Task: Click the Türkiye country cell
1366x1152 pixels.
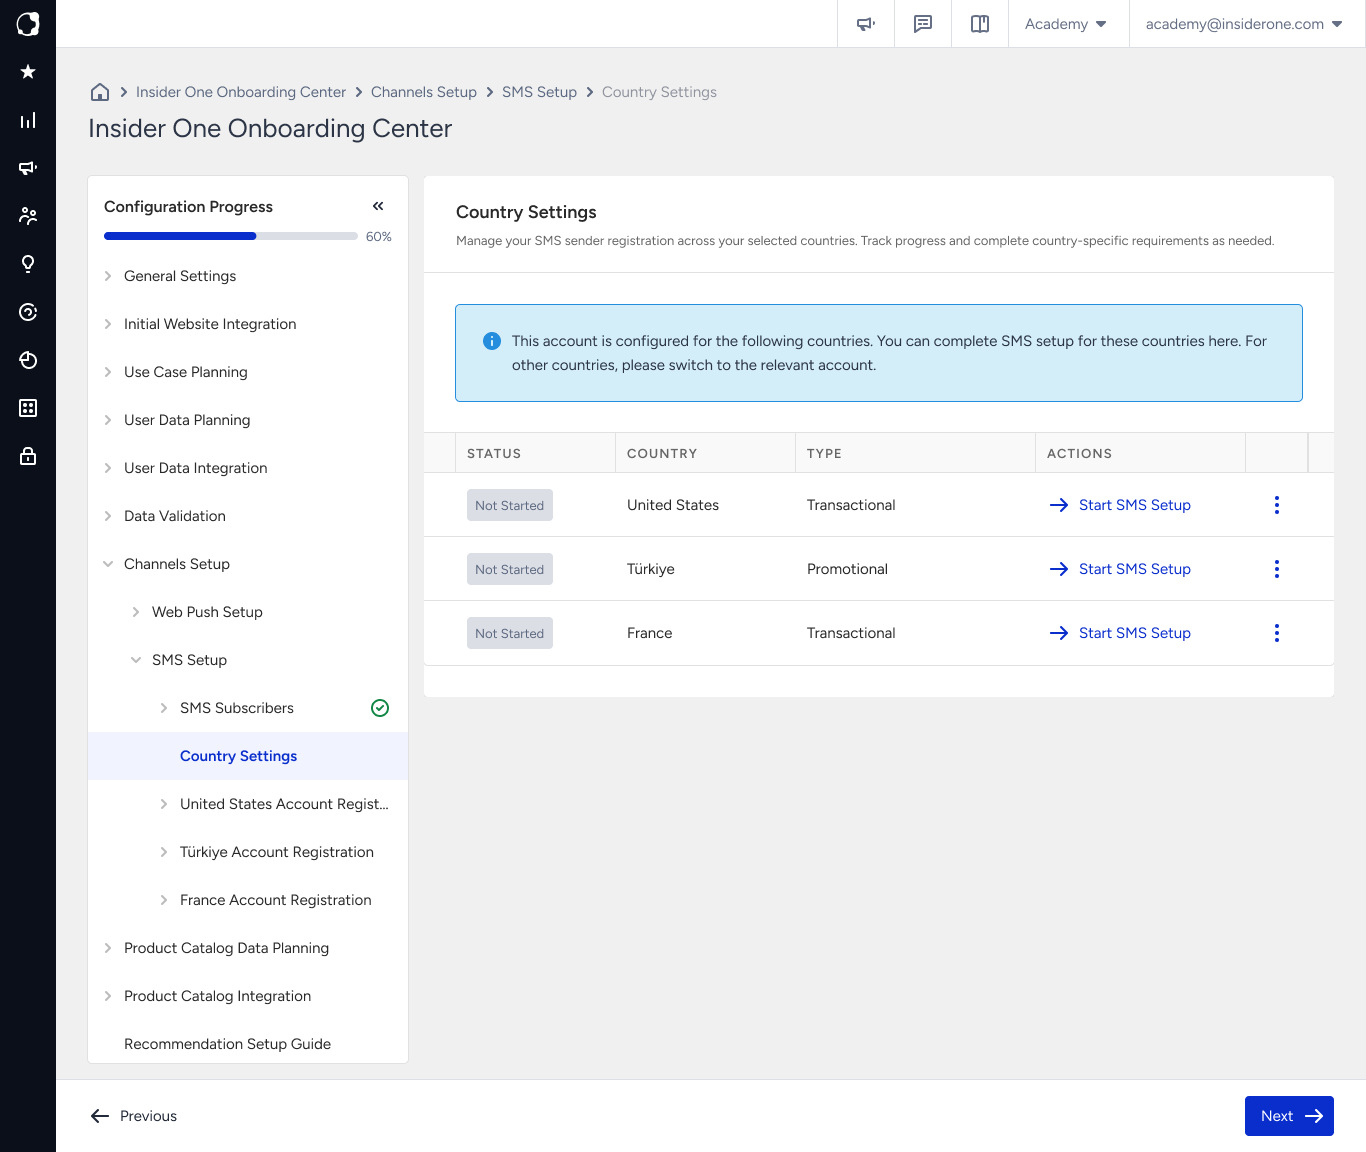Action: (651, 569)
